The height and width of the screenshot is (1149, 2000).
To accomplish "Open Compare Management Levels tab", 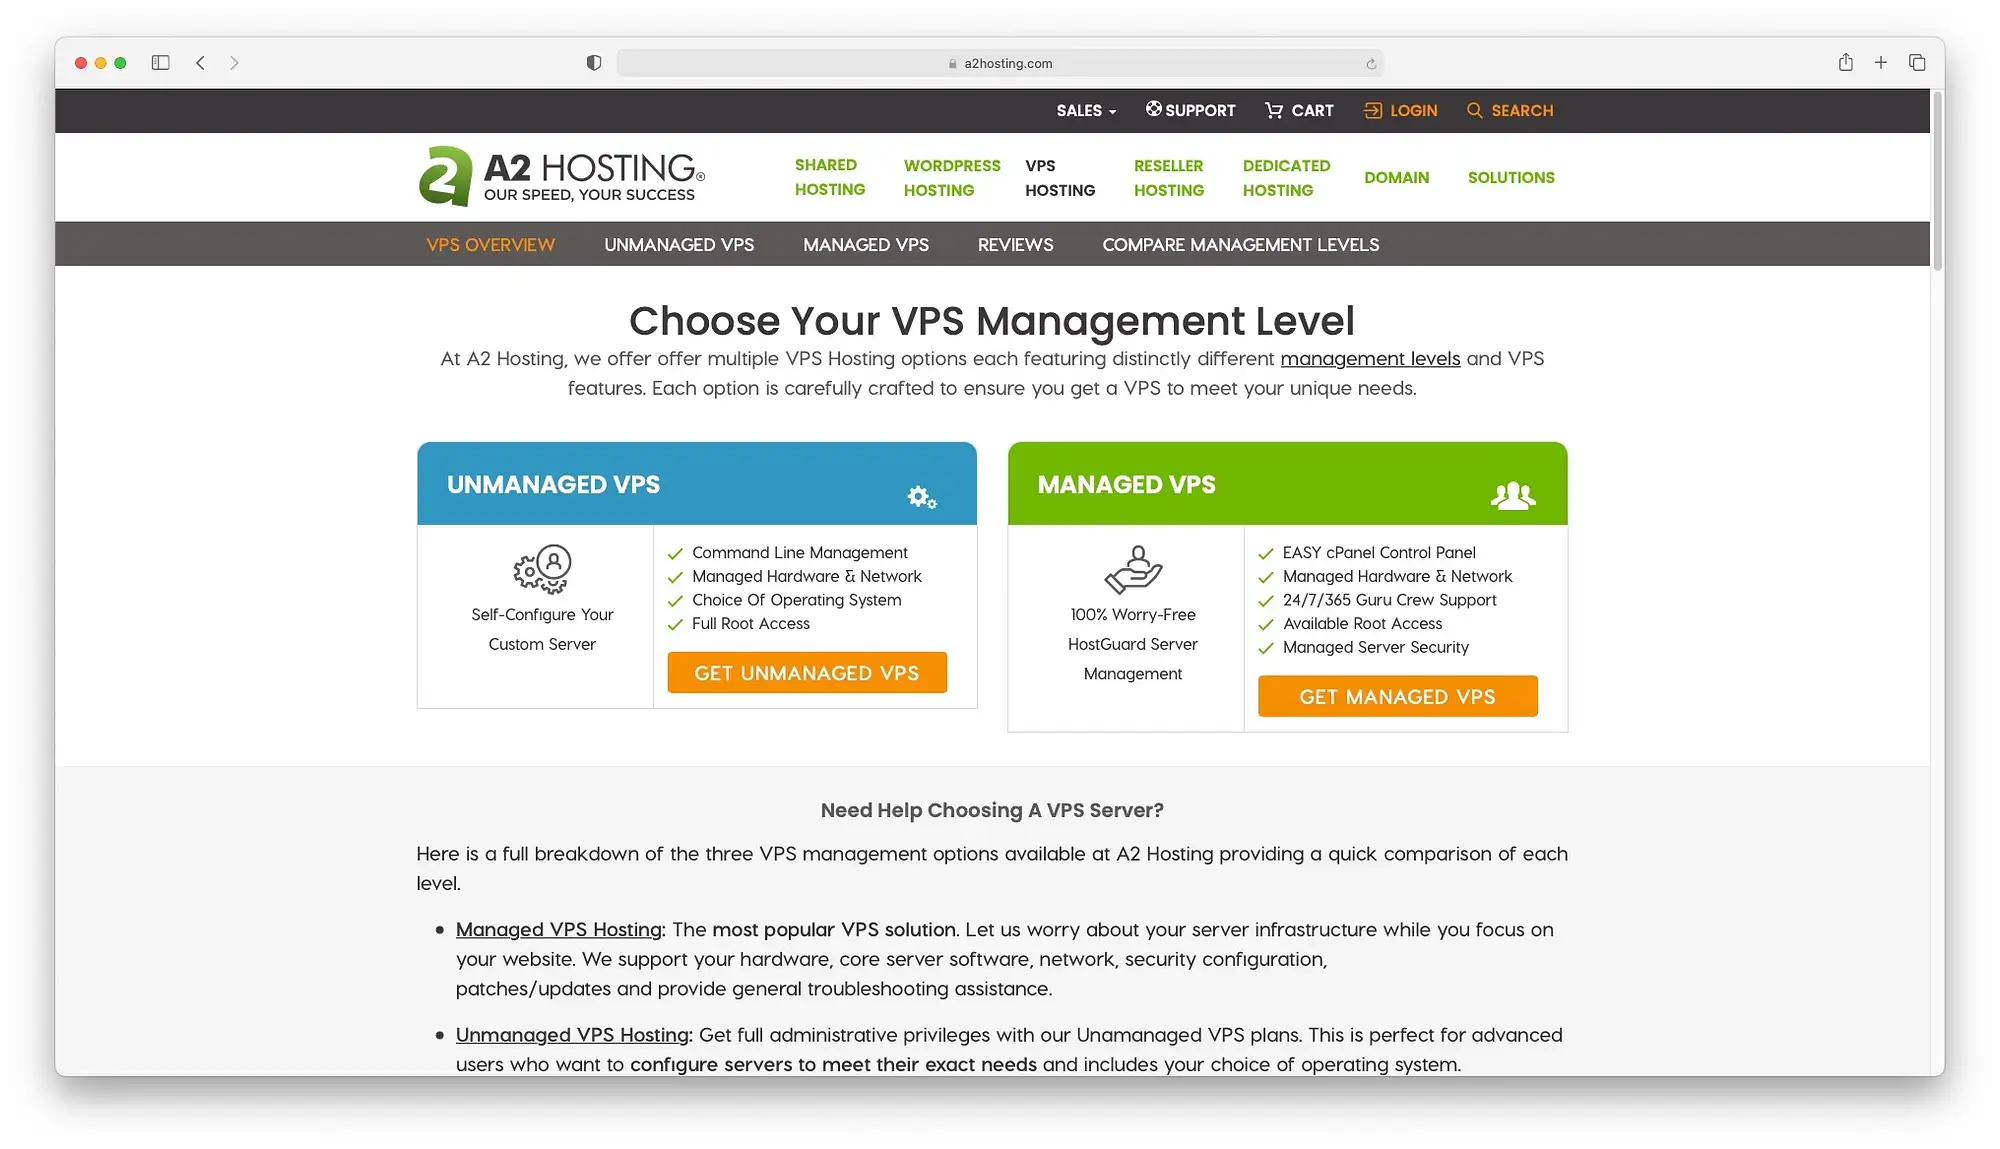I will [x=1240, y=243].
